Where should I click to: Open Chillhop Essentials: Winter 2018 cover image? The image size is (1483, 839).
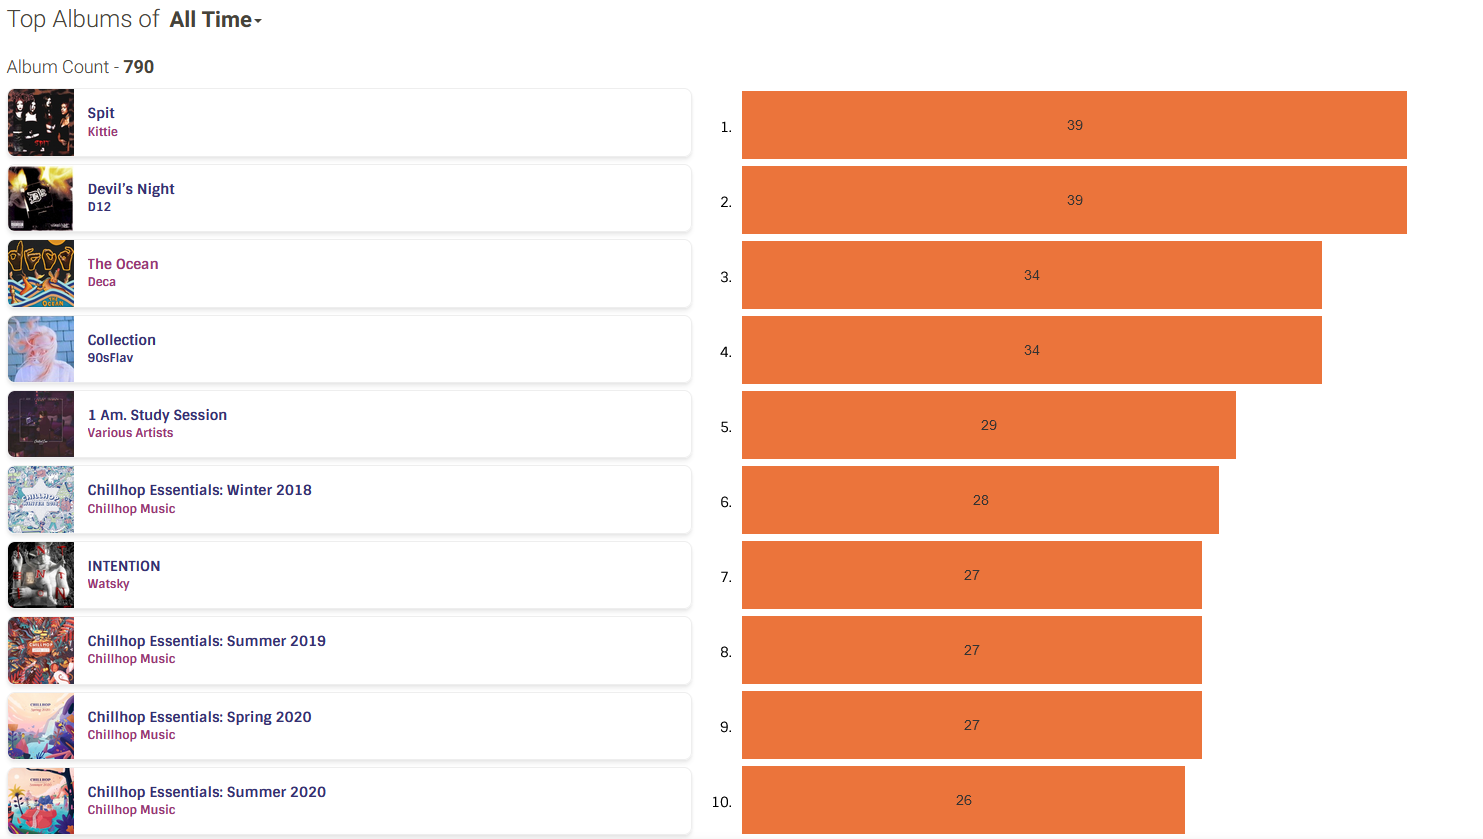[x=41, y=499]
